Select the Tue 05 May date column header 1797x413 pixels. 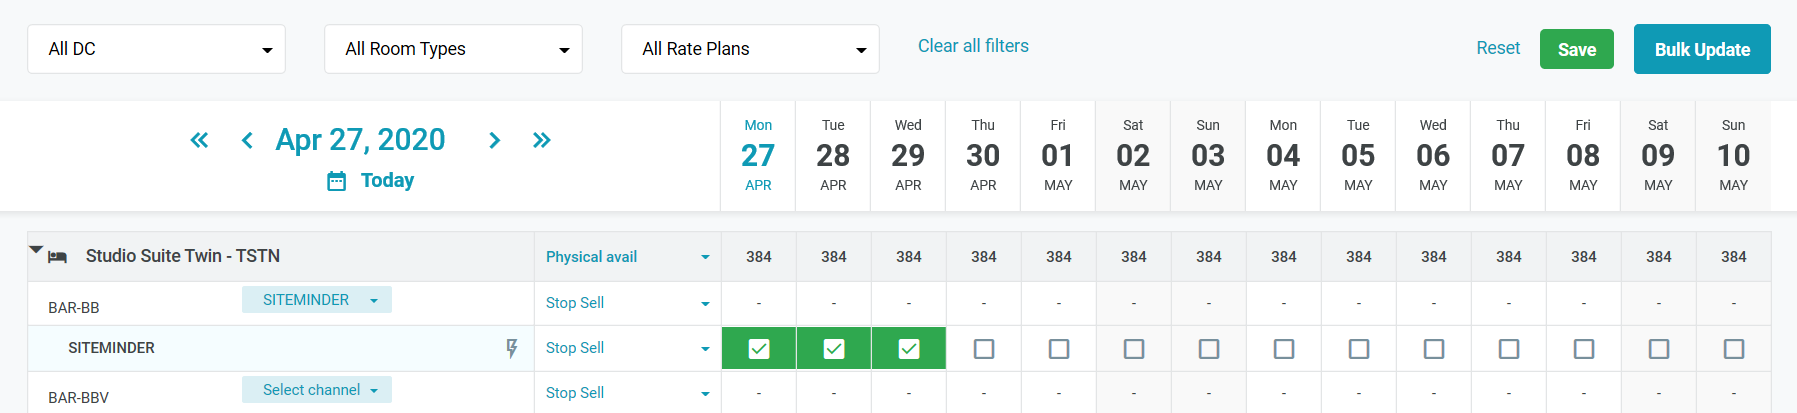pos(1358,155)
